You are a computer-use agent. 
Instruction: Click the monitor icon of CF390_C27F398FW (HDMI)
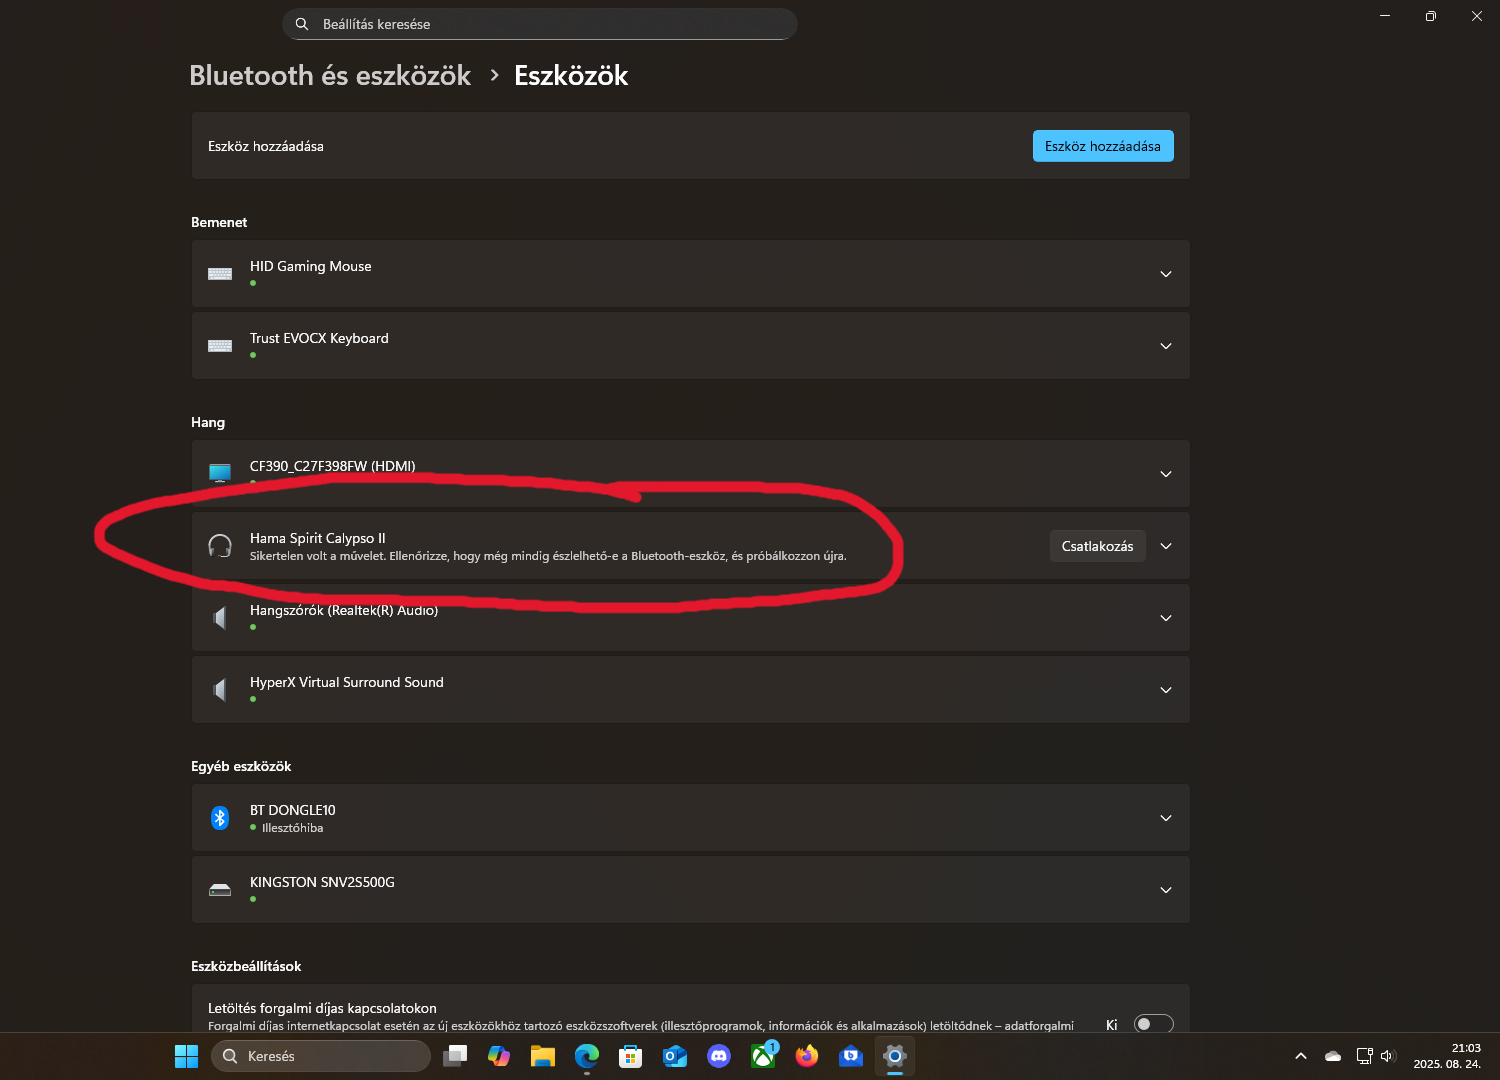point(220,473)
